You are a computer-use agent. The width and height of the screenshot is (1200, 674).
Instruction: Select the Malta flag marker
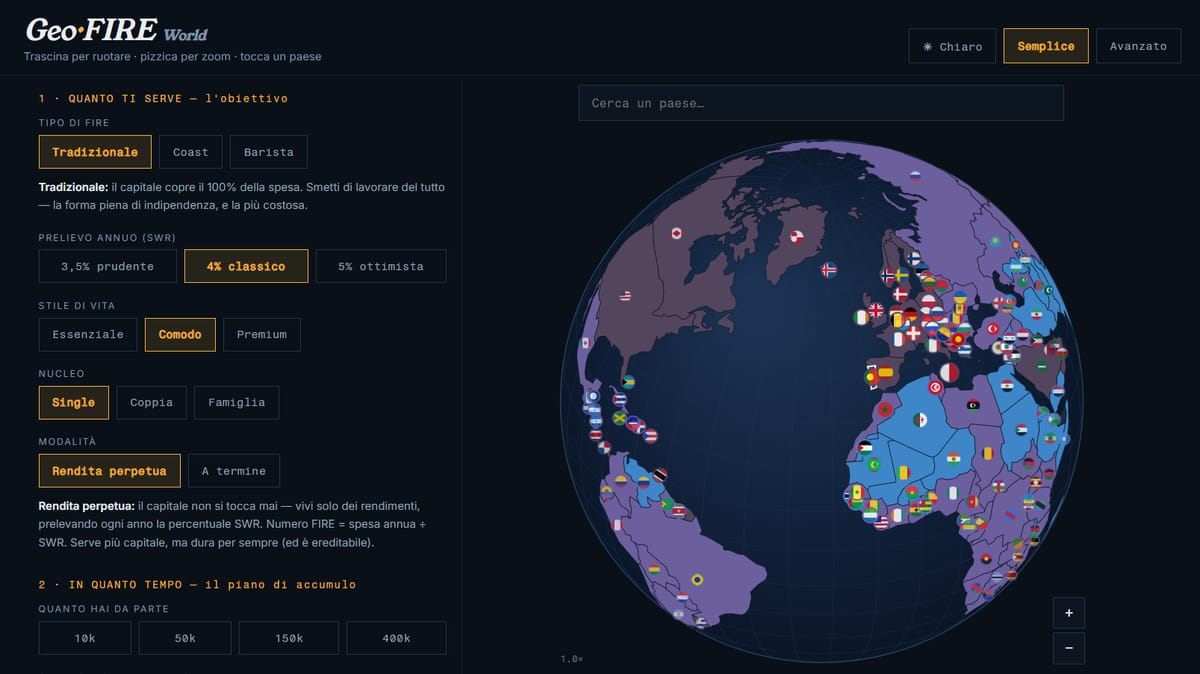click(x=949, y=372)
